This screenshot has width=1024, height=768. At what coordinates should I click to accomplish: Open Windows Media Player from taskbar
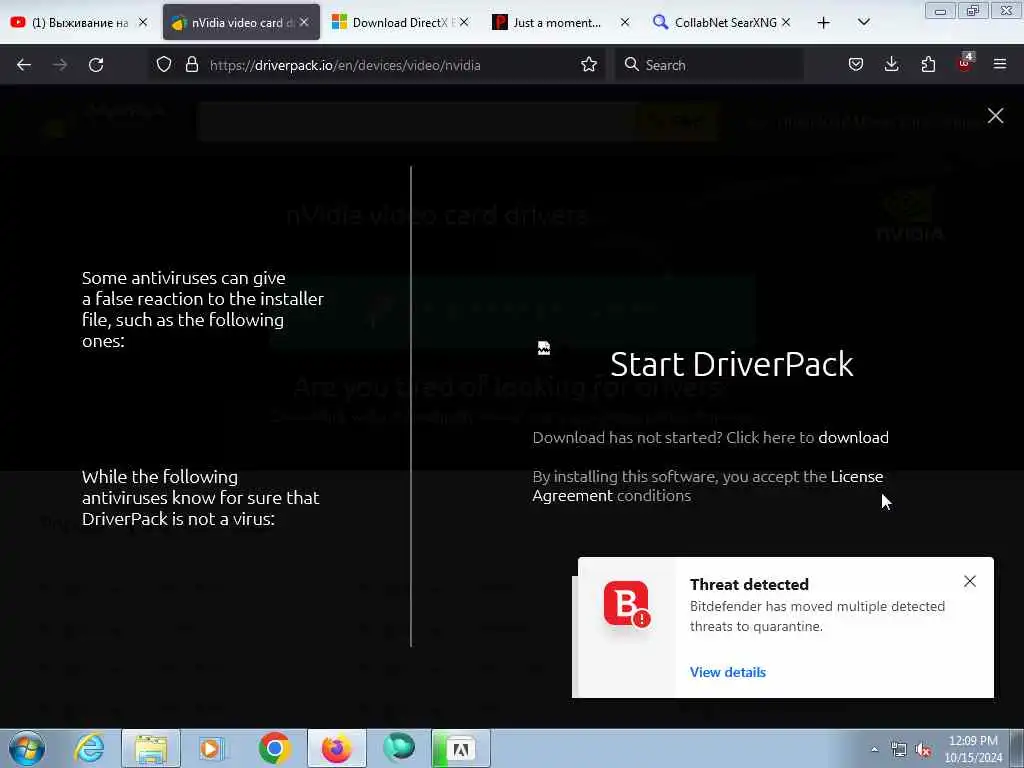(212, 748)
